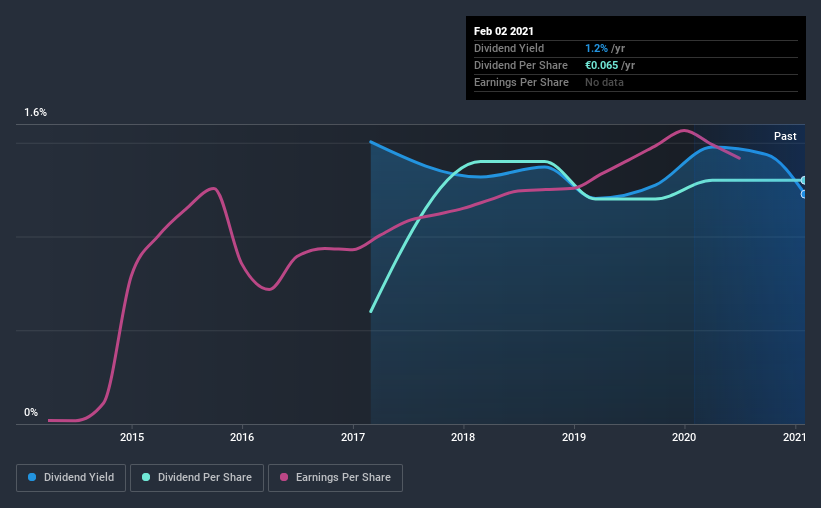Select the Dividend Per Share endpoint marker

coord(803,180)
